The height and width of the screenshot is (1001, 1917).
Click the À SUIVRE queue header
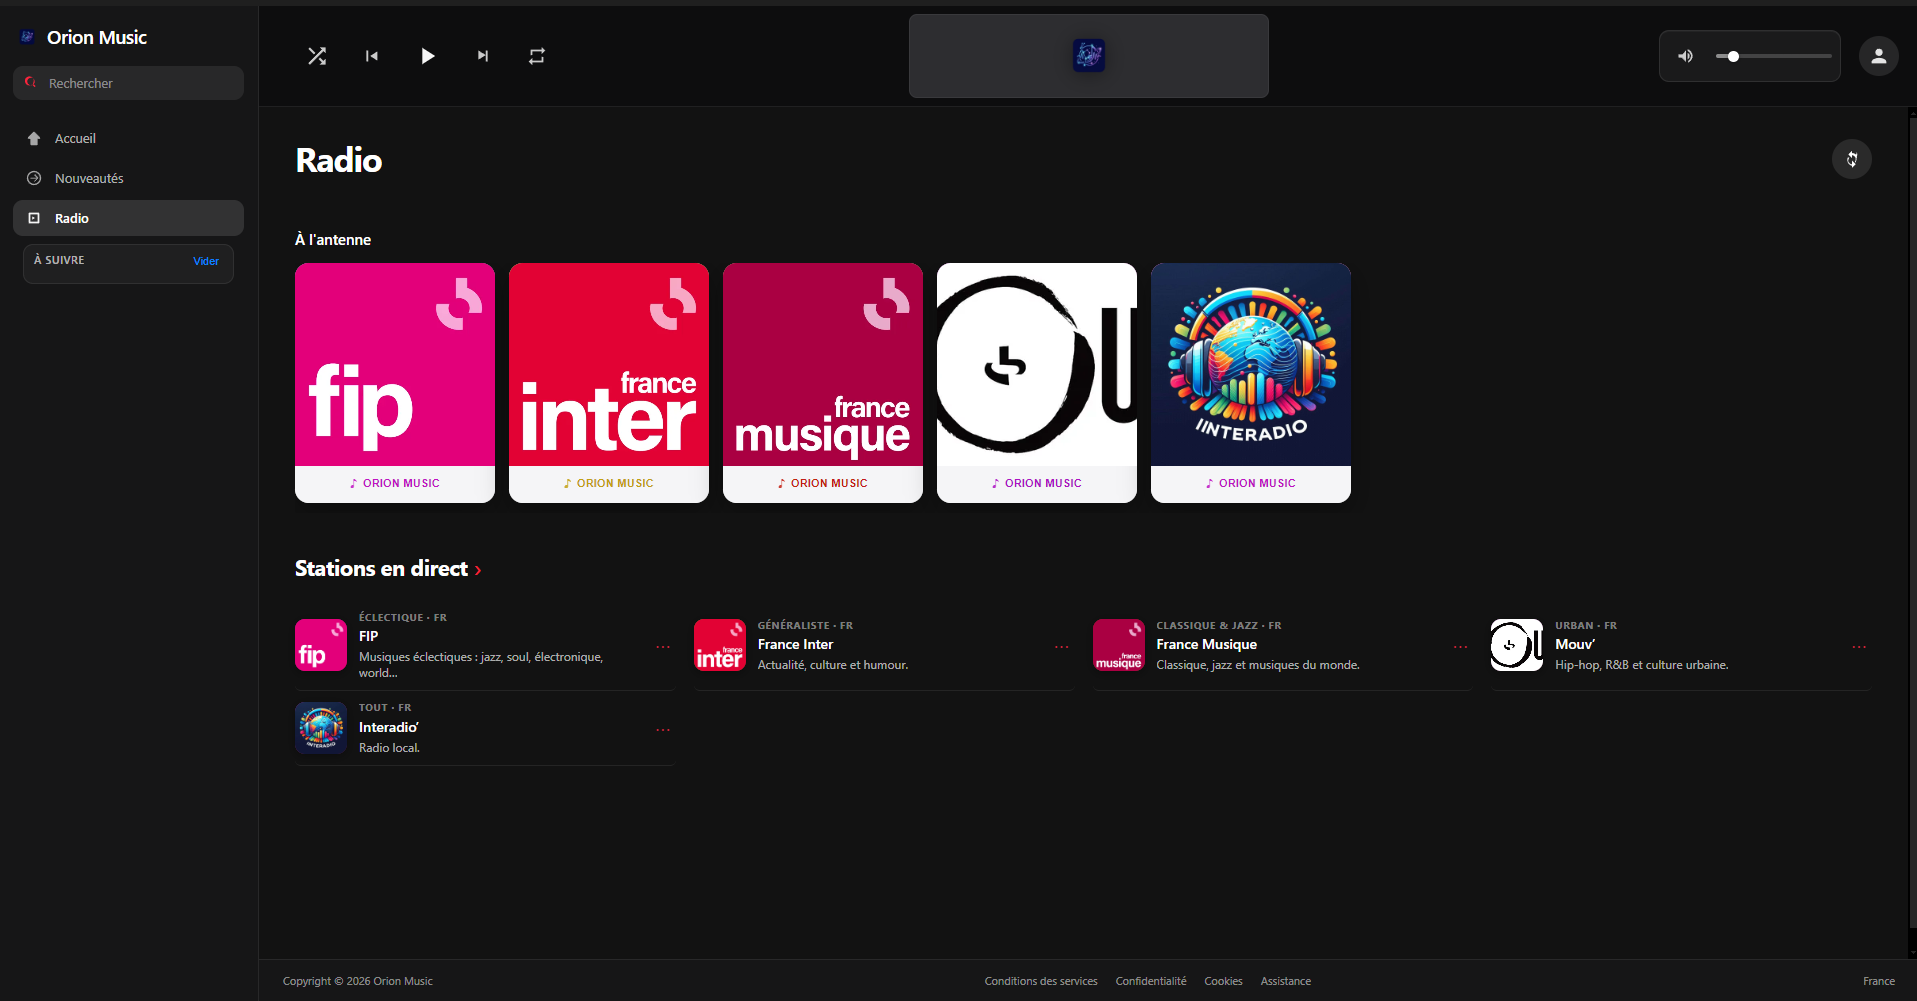pos(59,260)
